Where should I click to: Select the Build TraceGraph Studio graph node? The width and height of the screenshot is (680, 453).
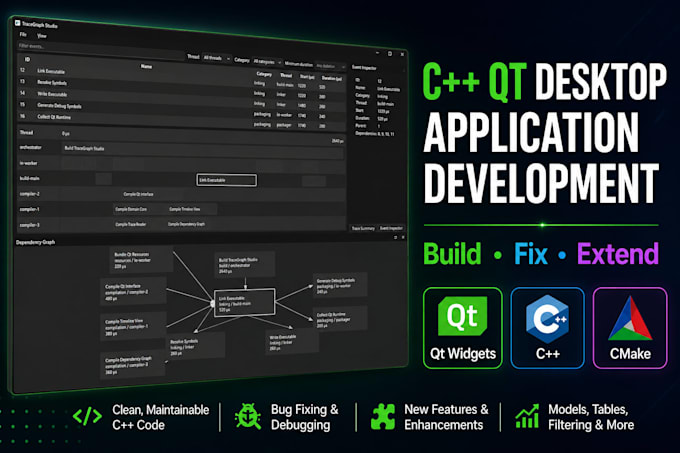coord(245,265)
